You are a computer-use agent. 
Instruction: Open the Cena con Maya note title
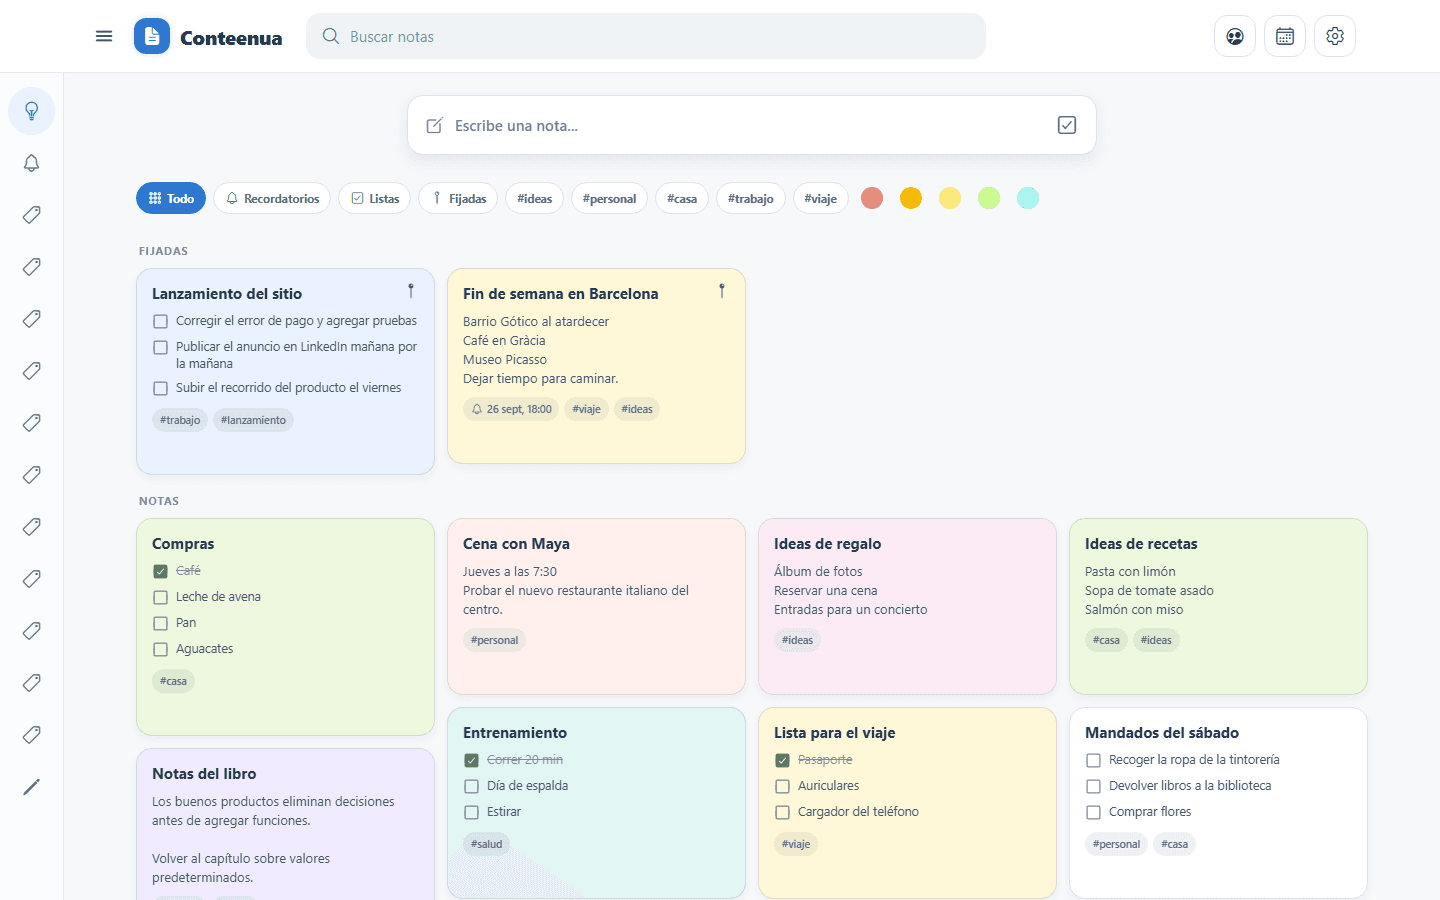516,544
